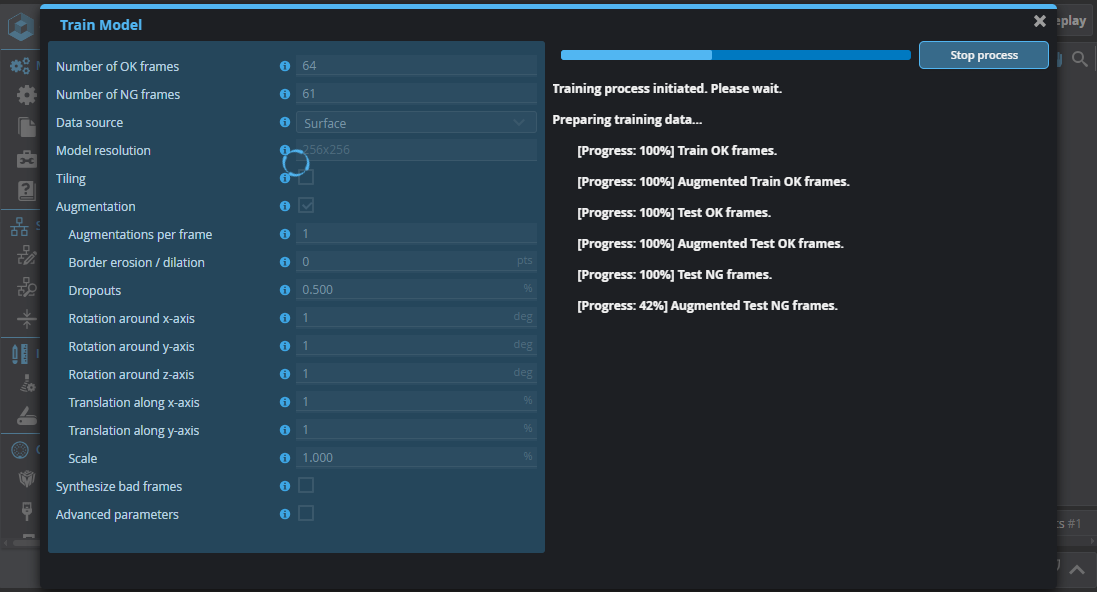1097x592 pixels.
Task: Click the info icon beside Number of OK frames
Action: tap(285, 66)
